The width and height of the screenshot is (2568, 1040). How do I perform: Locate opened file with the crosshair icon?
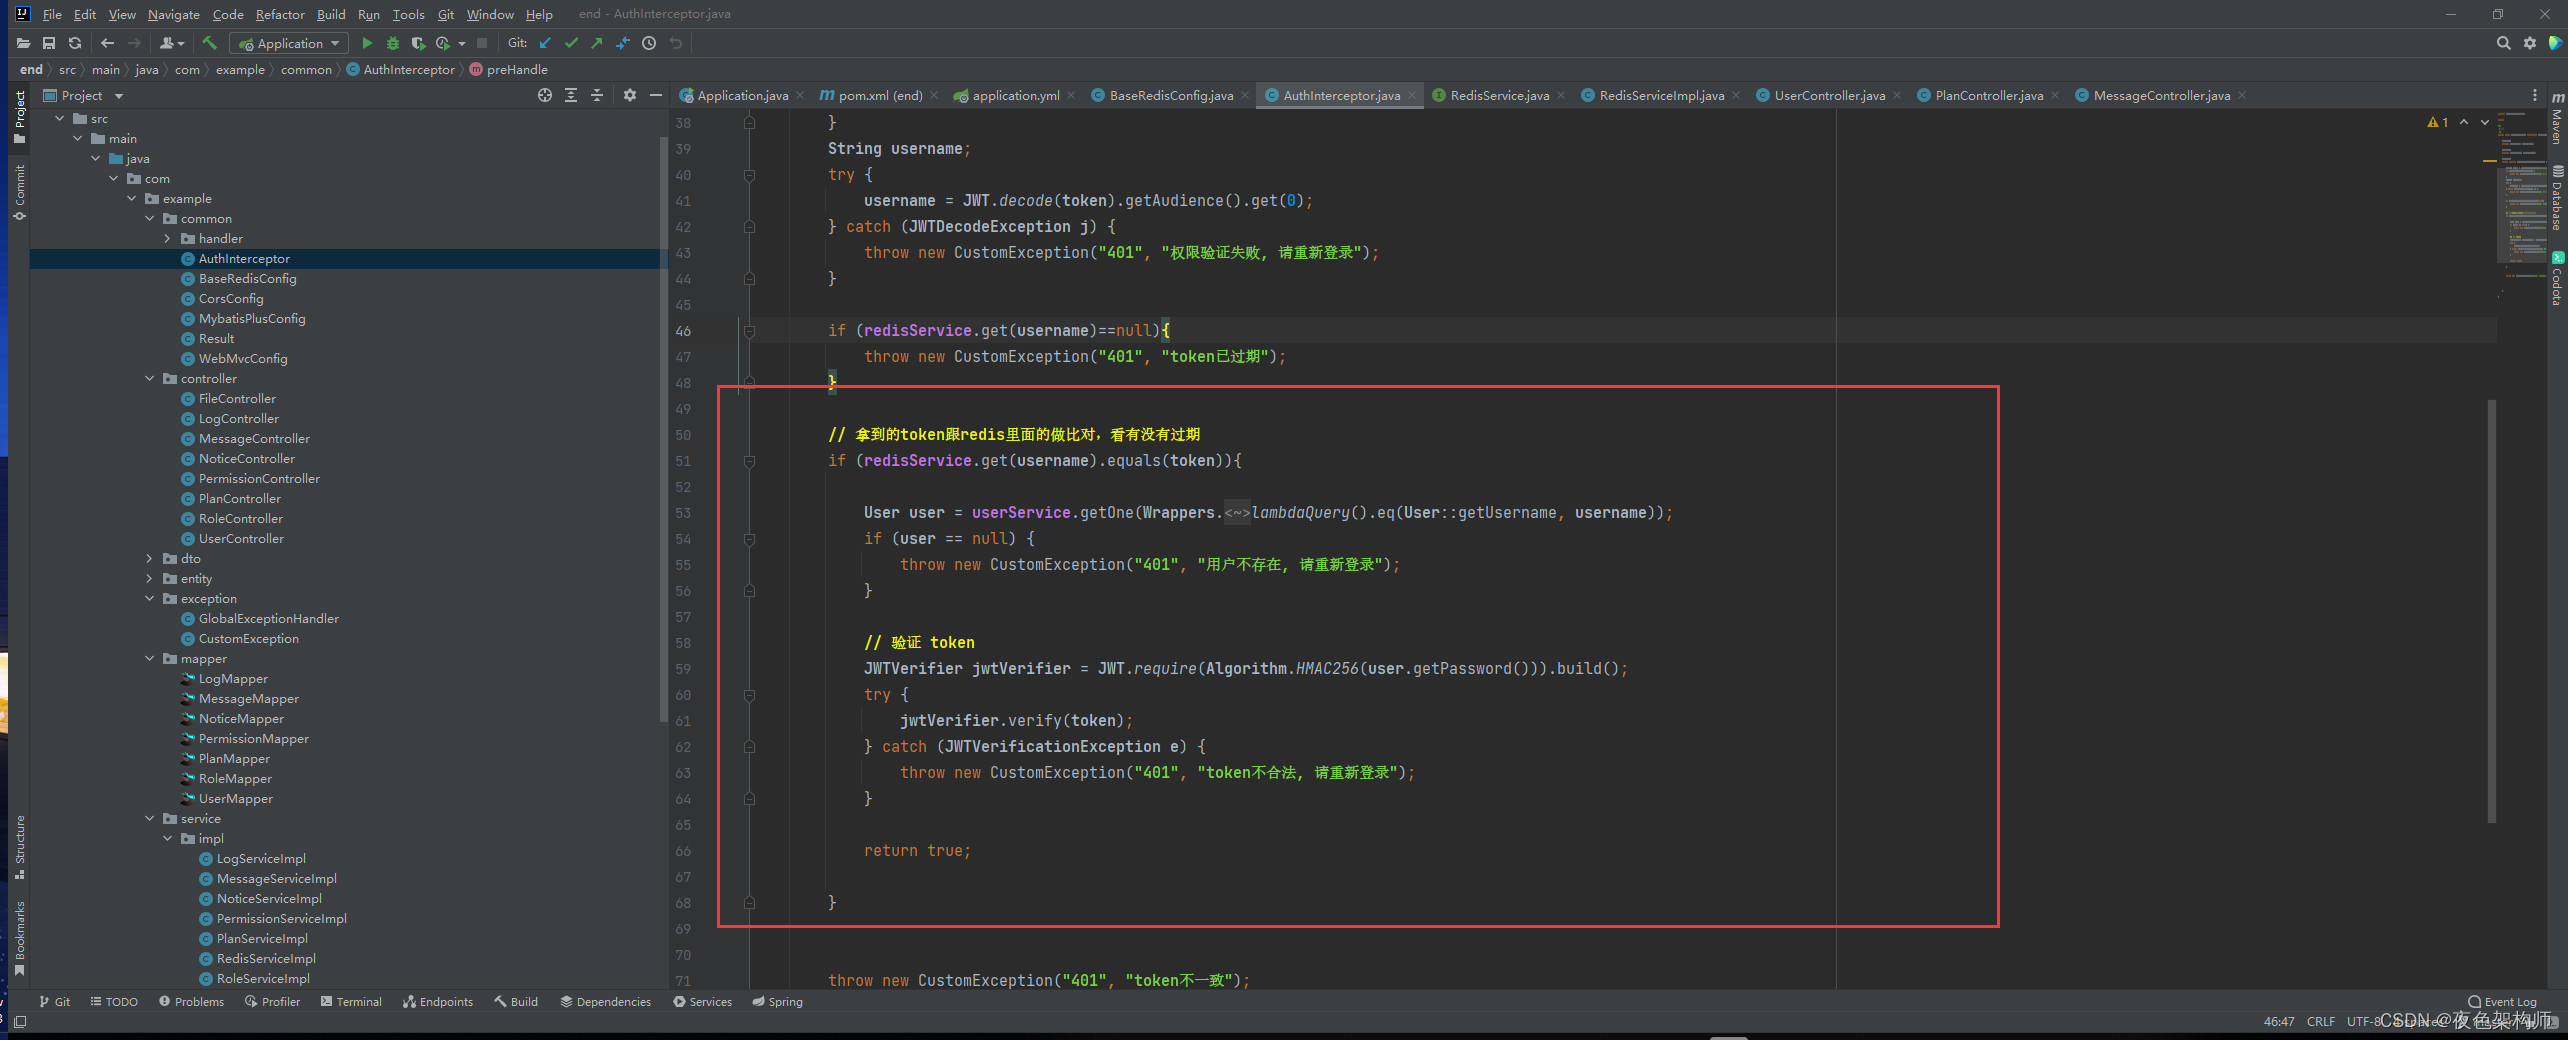pos(545,95)
